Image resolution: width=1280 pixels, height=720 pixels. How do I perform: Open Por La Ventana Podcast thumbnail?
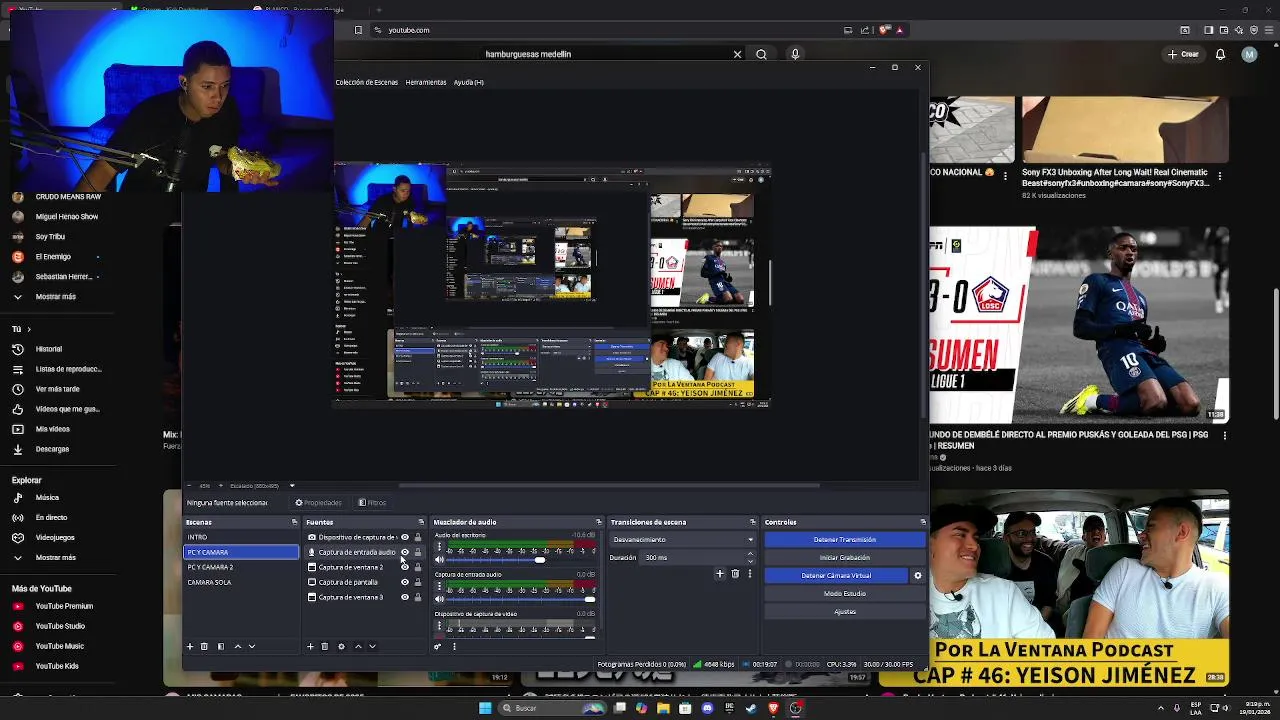[x=1080, y=587]
